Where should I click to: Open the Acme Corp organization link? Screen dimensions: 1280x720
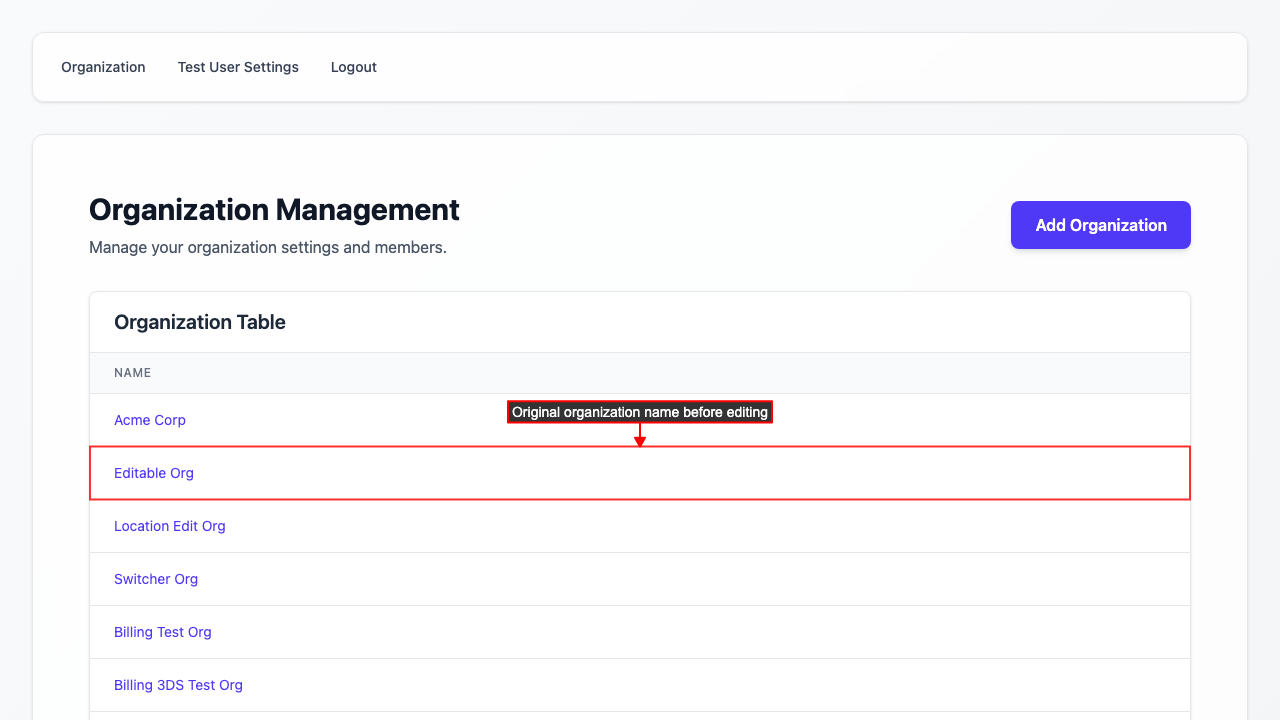pos(150,420)
